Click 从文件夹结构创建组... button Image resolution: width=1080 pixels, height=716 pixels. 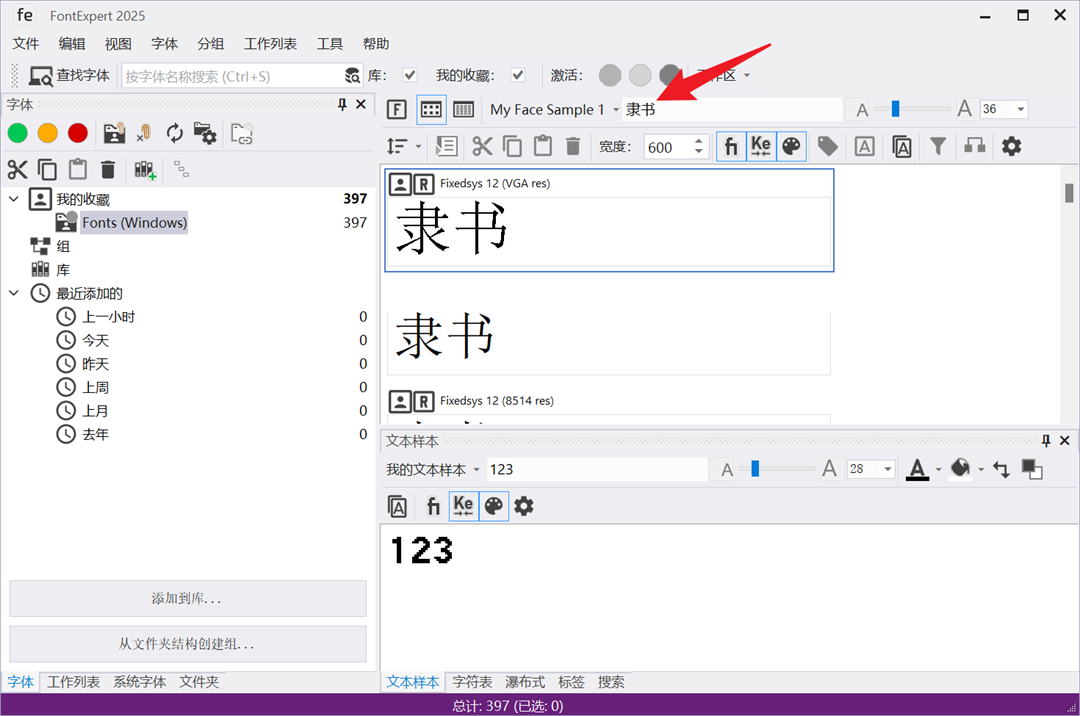click(187, 644)
